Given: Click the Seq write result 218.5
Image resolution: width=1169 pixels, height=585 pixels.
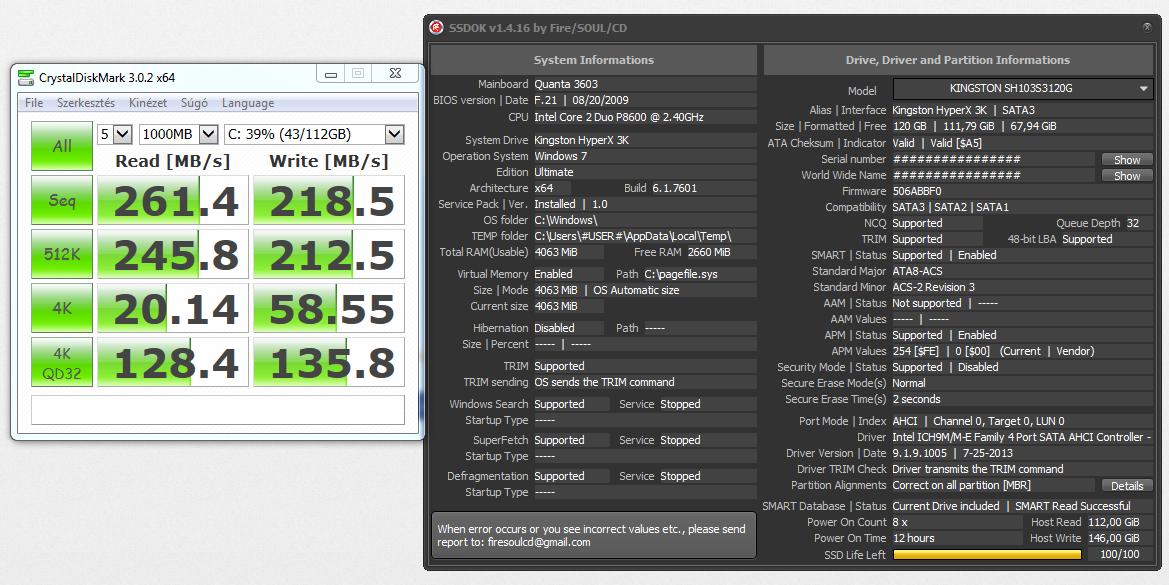Looking at the screenshot, I should click(329, 200).
